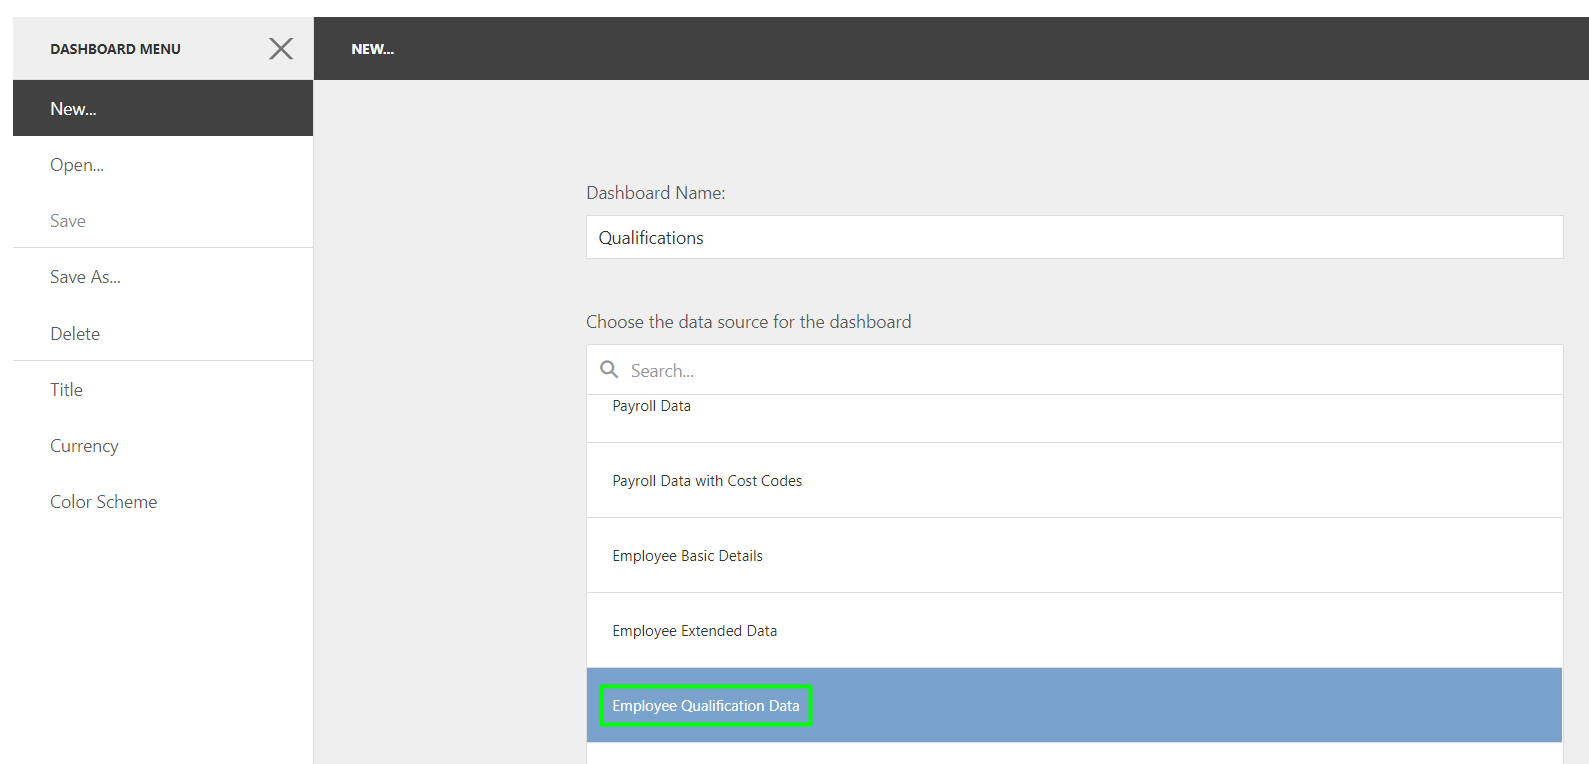
Task: Select Save As... menu option
Action: point(163,277)
